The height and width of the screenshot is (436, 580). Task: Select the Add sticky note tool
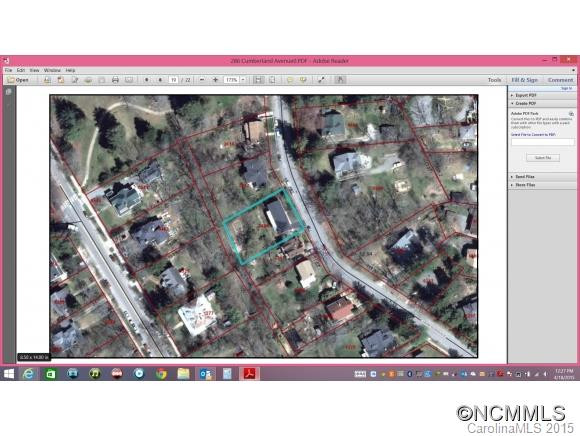[x=290, y=80]
